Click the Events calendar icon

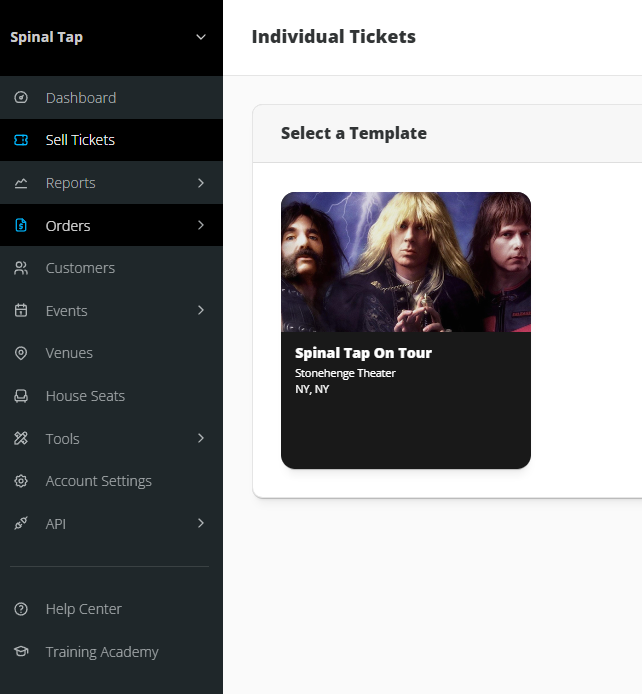pos(21,310)
